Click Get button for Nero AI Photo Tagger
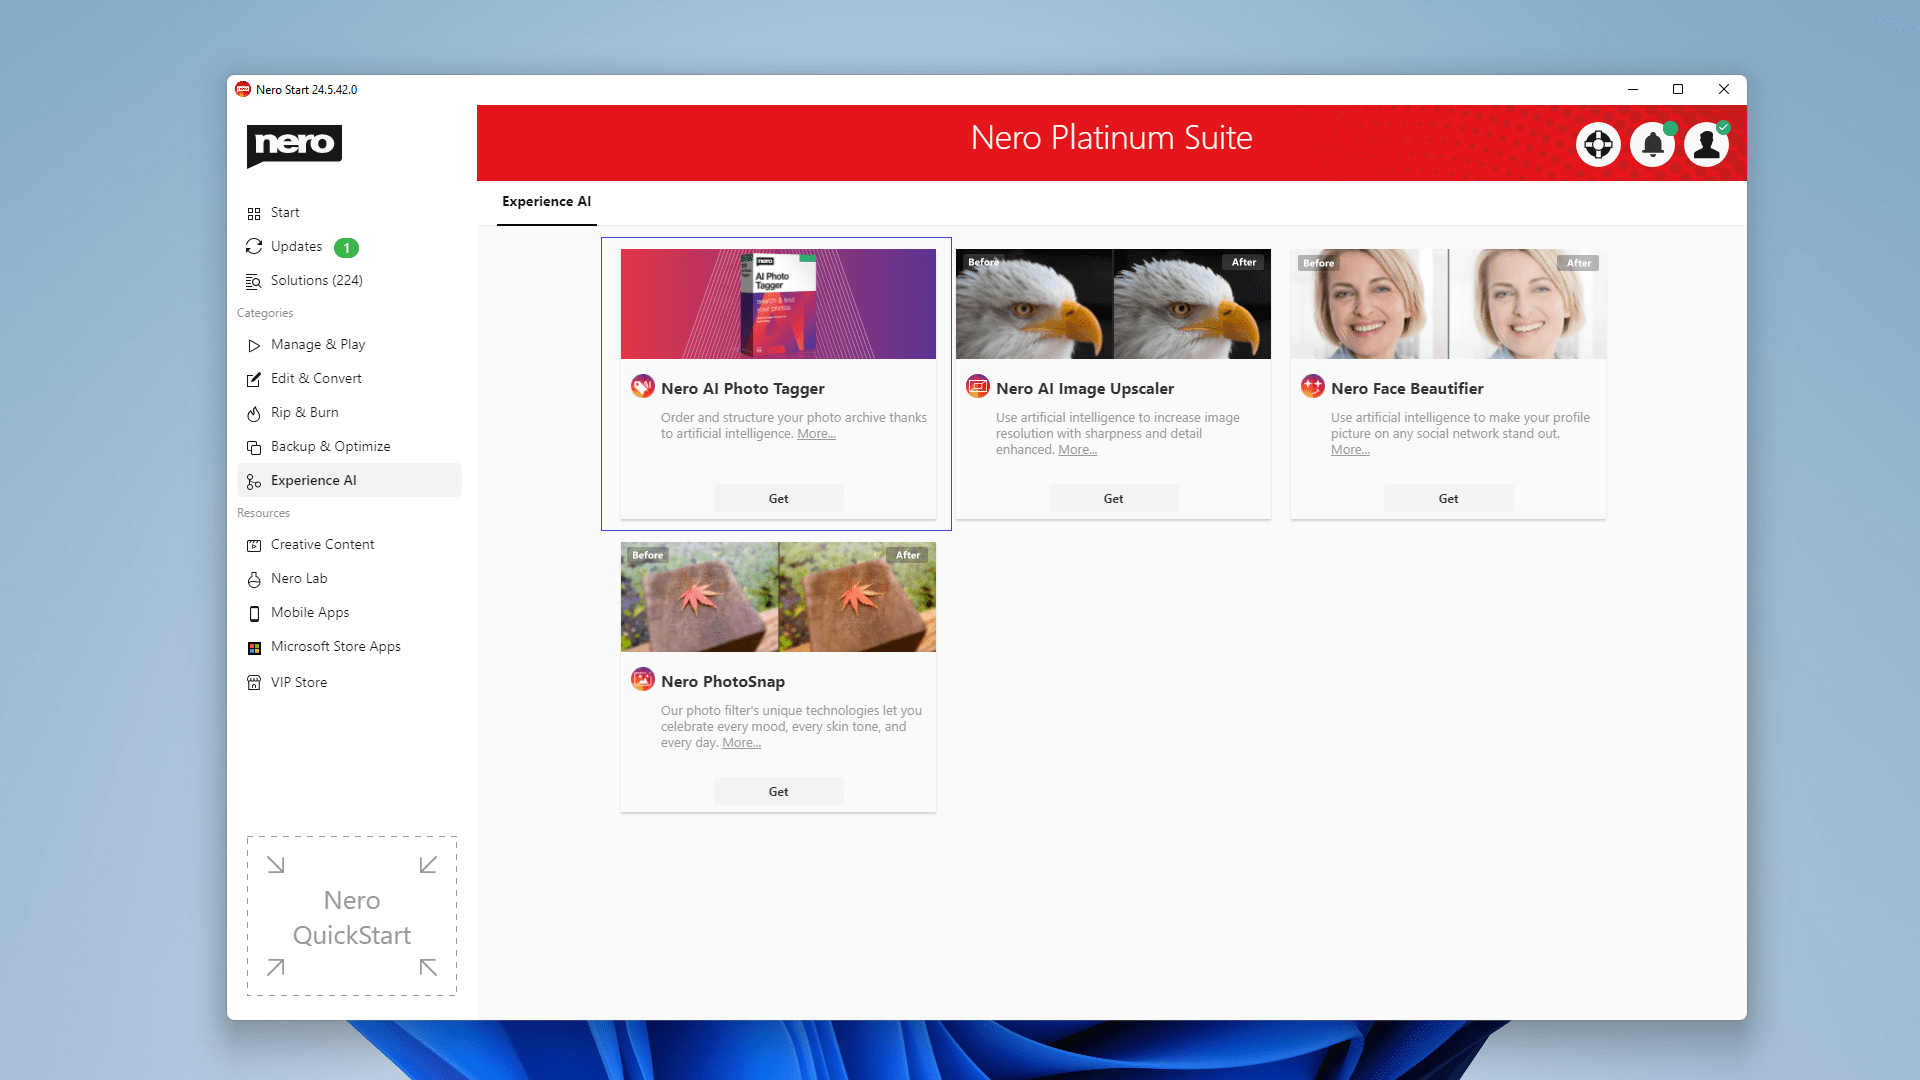The image size is (1920, 1080). [x=778, y=497]
